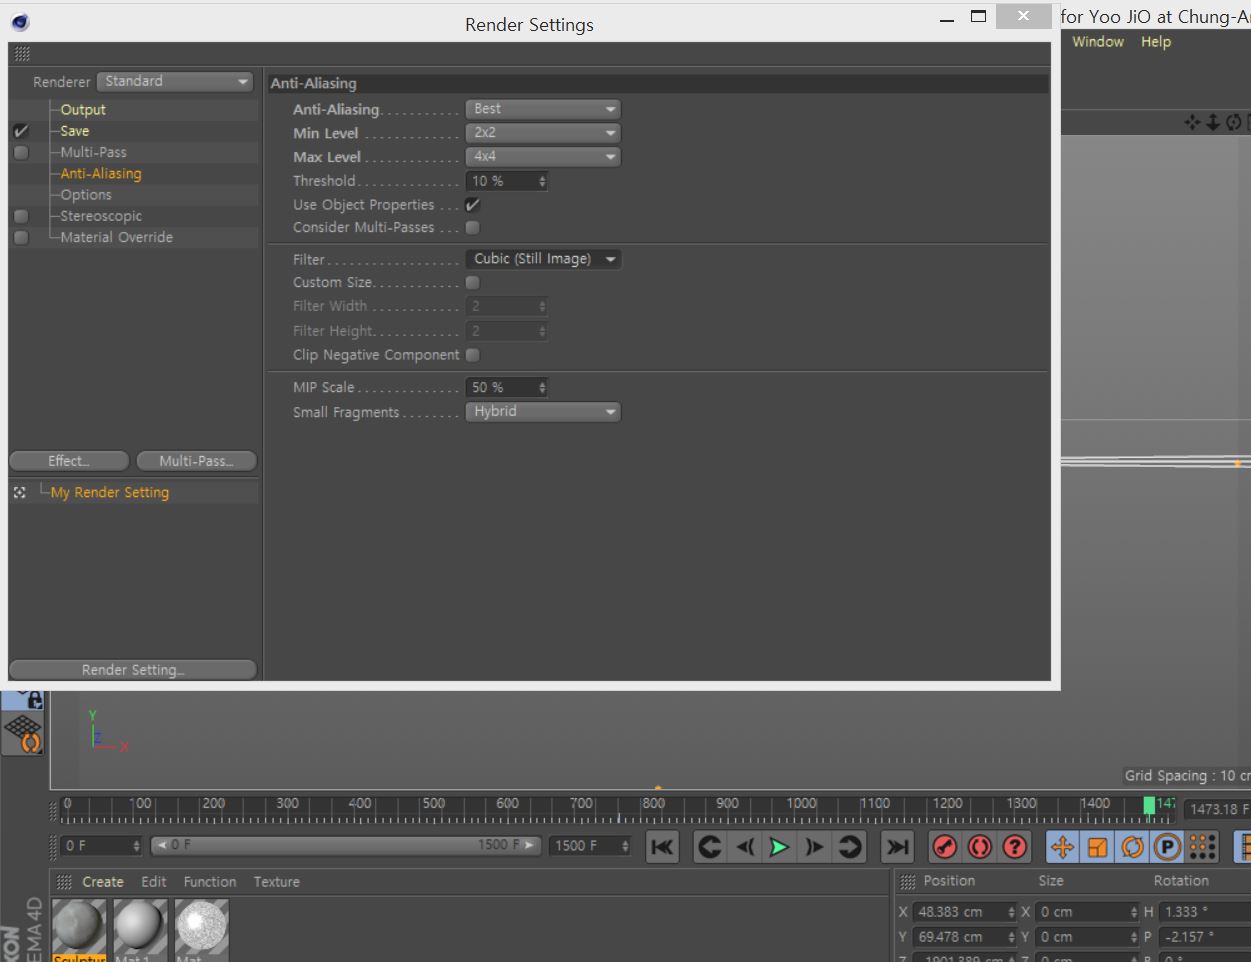Uncheck Use Object Properties
Screen dimensions: 1251x962
(473, 205)
